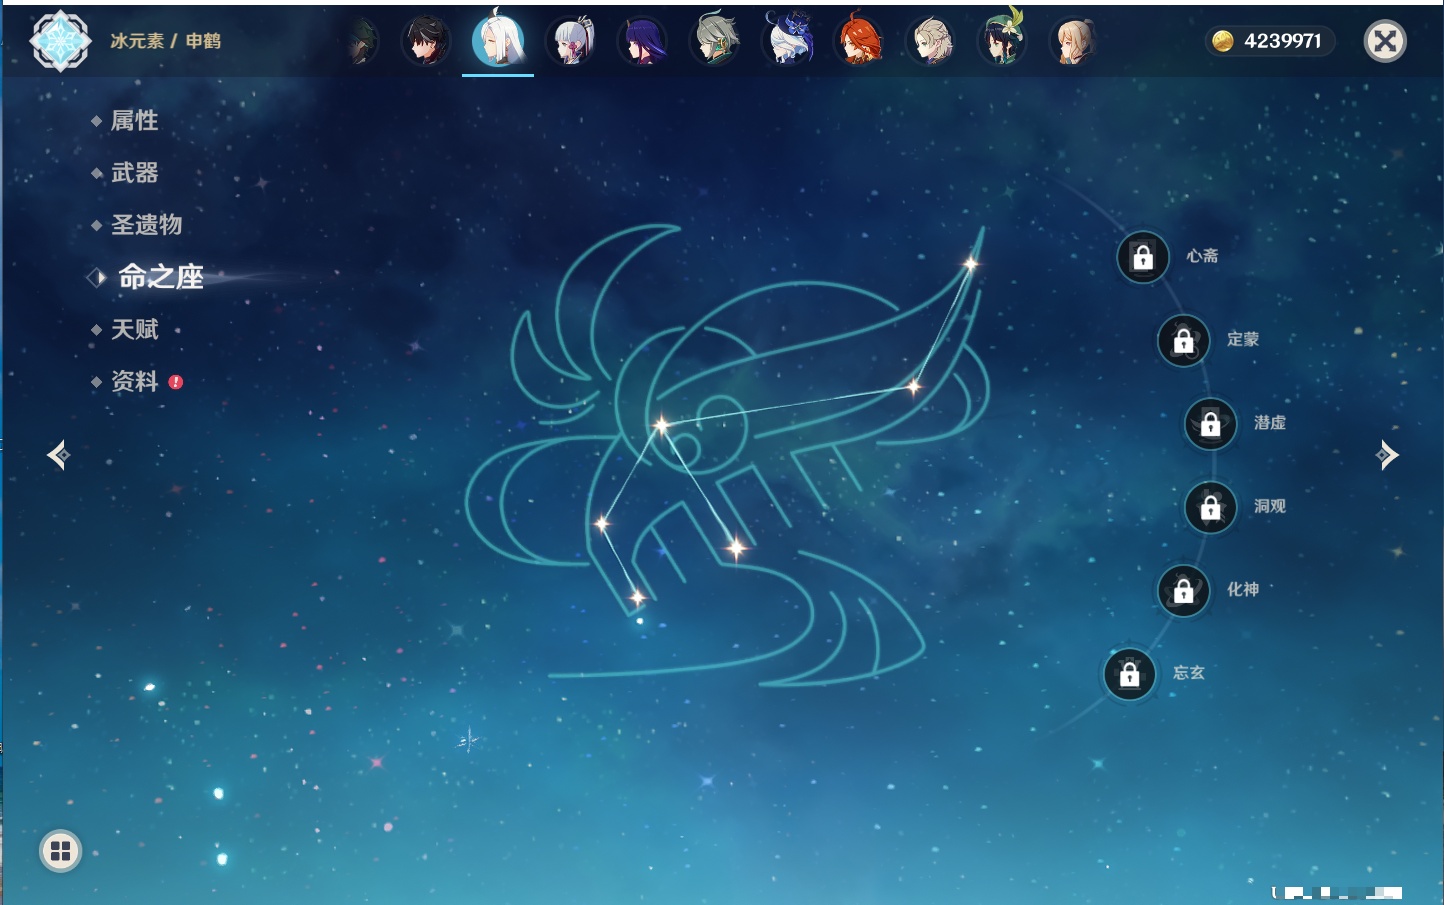1444x905 pixels.
Task: Click the 冰元素 / 申鹤 title text
Action: point(165,41)
